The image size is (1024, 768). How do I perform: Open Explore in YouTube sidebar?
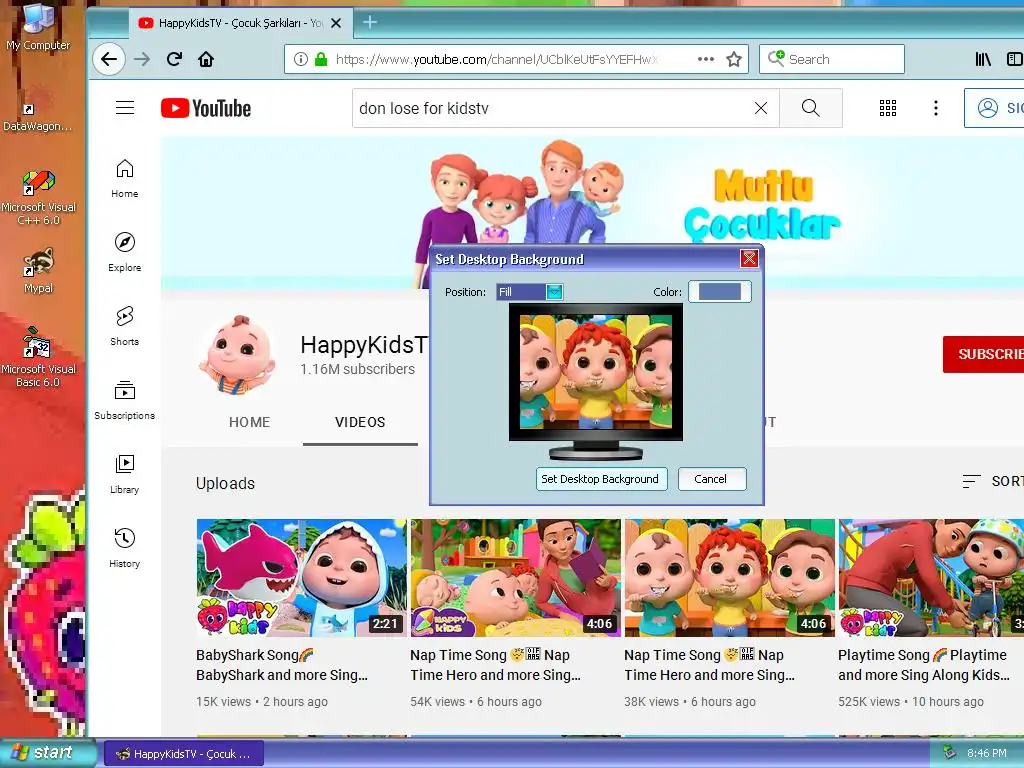point(125,252)
